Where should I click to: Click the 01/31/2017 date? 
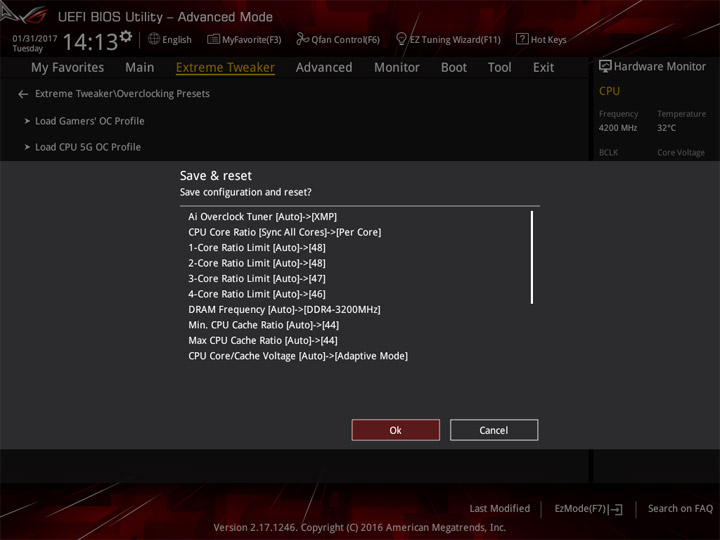(x=34, y=39)
